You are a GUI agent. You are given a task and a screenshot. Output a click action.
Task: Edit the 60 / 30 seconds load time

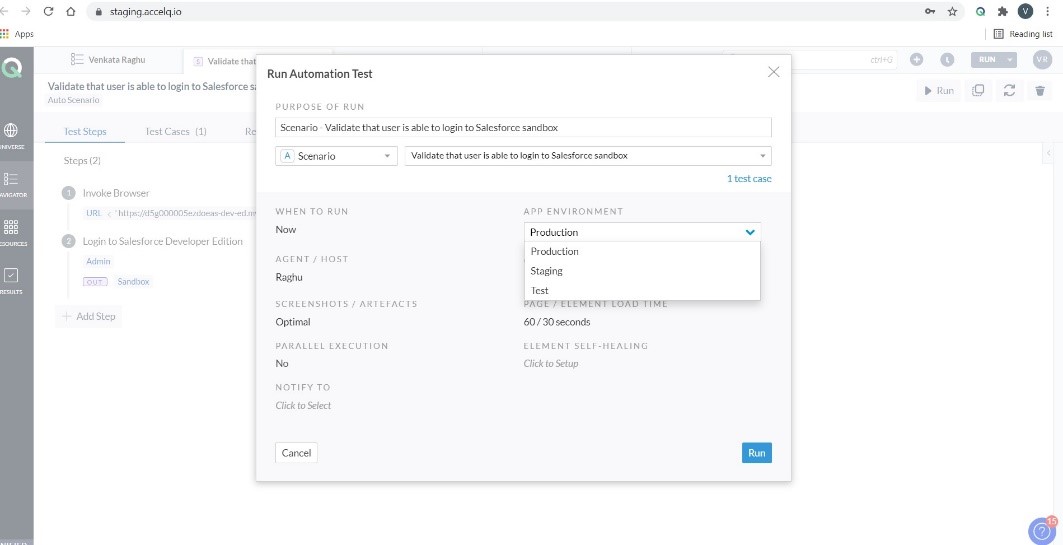click(557, 322)
